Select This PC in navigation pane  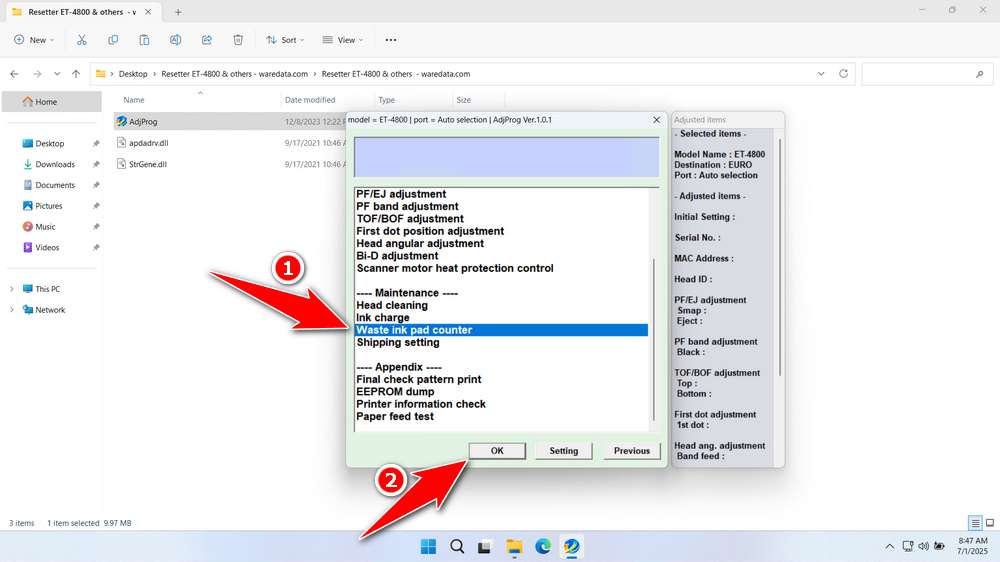pyautogui.click(x=47, y=289)
